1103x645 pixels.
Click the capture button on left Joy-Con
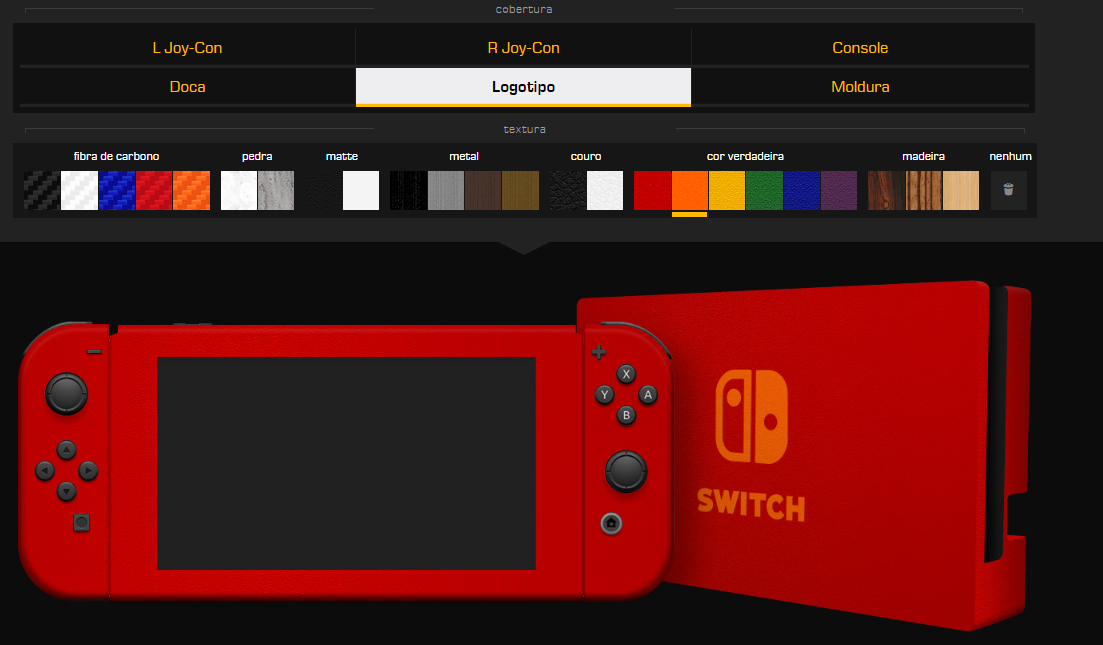tap(82, 523)
